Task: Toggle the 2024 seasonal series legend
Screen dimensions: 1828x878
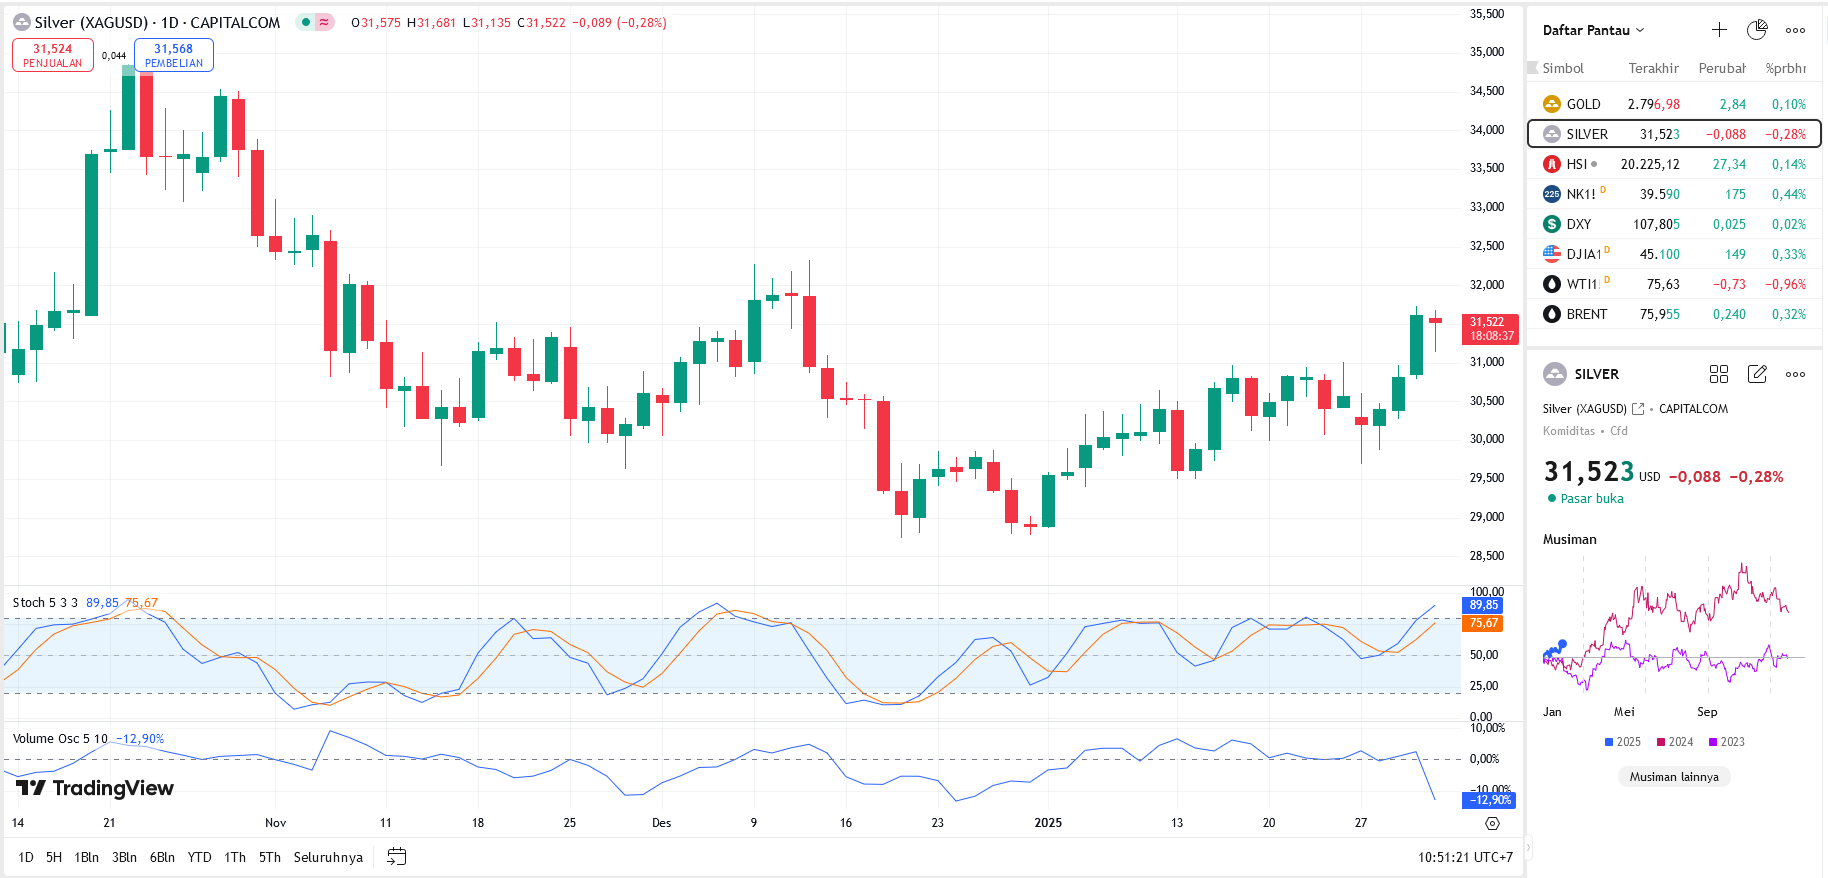Action: [x=1674, y=742]
